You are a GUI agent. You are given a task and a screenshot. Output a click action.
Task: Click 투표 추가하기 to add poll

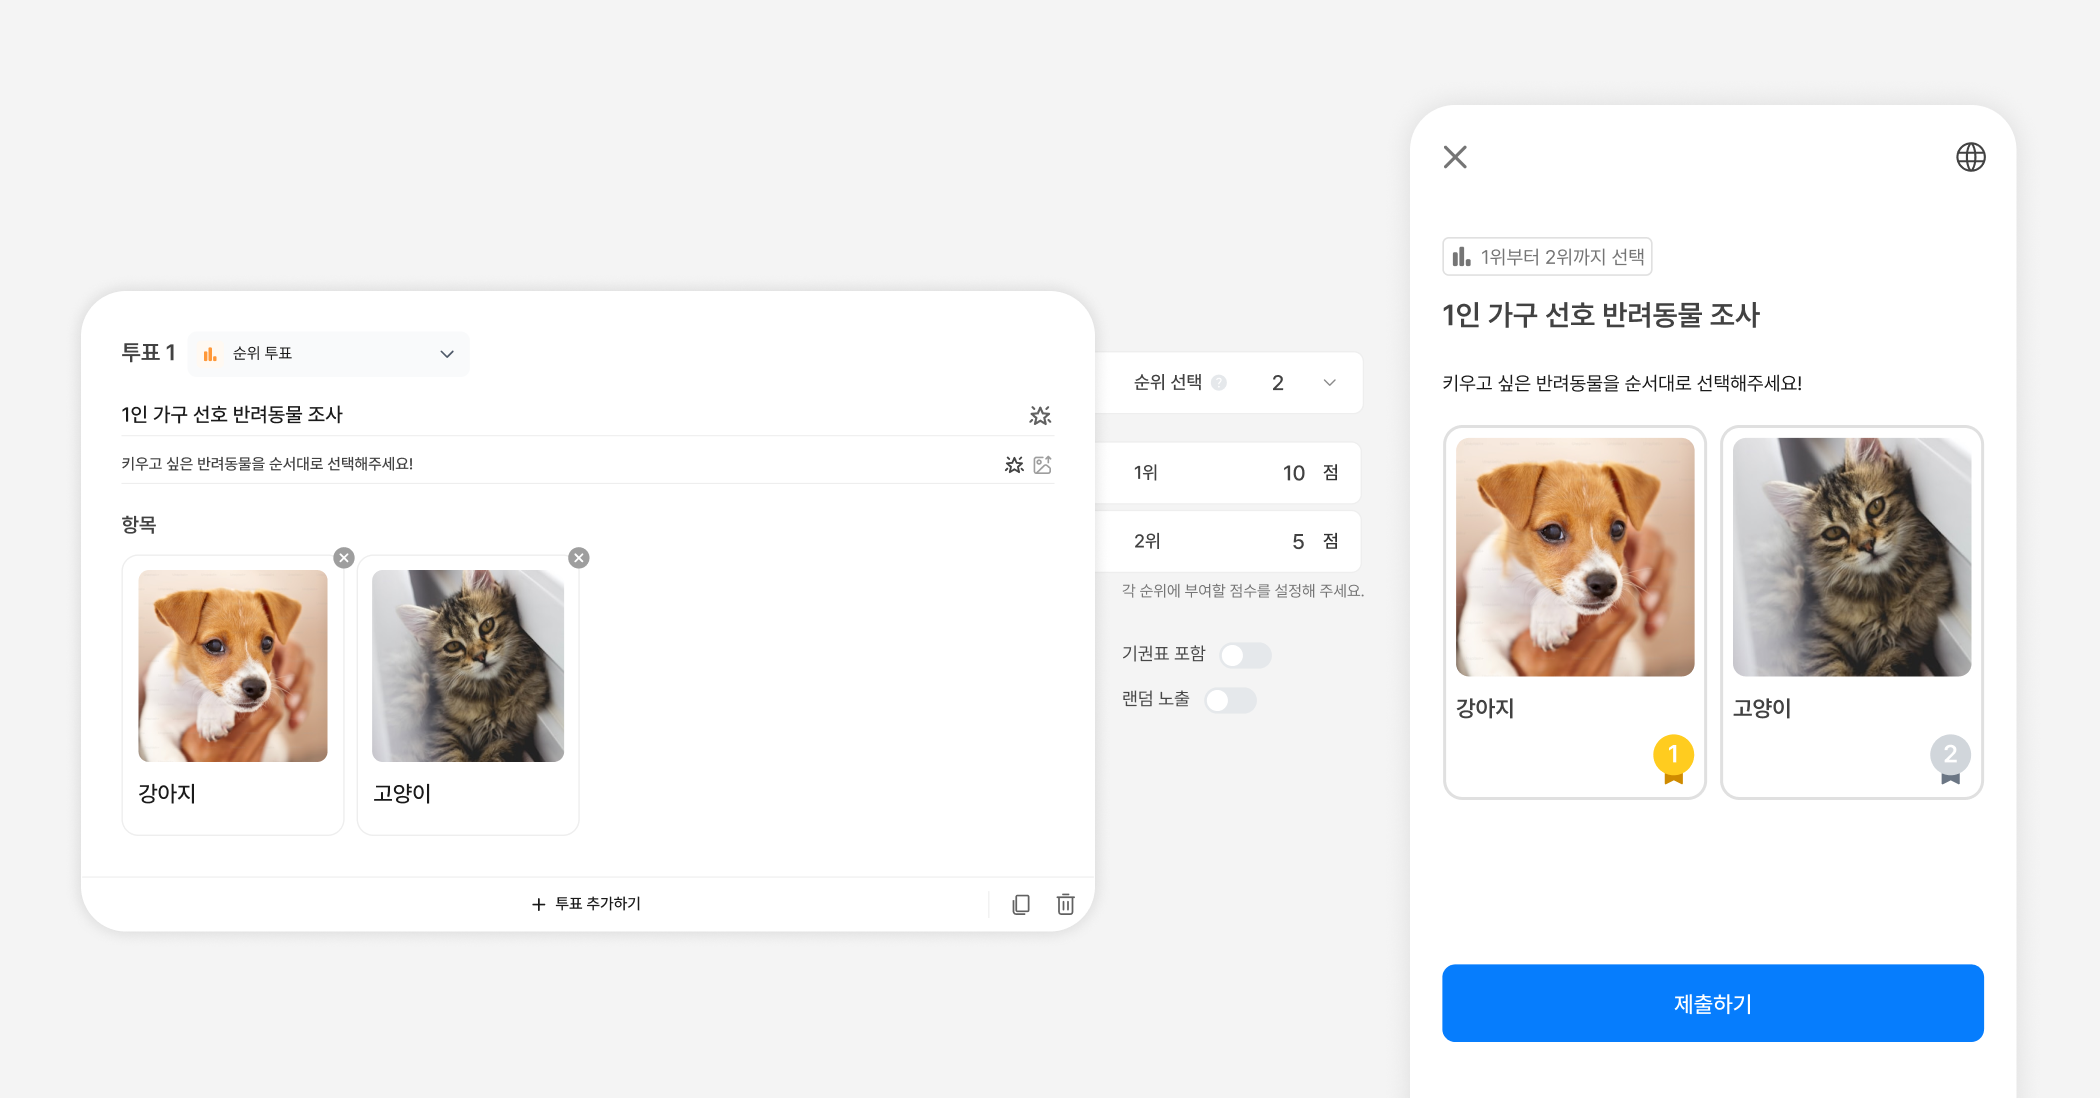point(586,904)
